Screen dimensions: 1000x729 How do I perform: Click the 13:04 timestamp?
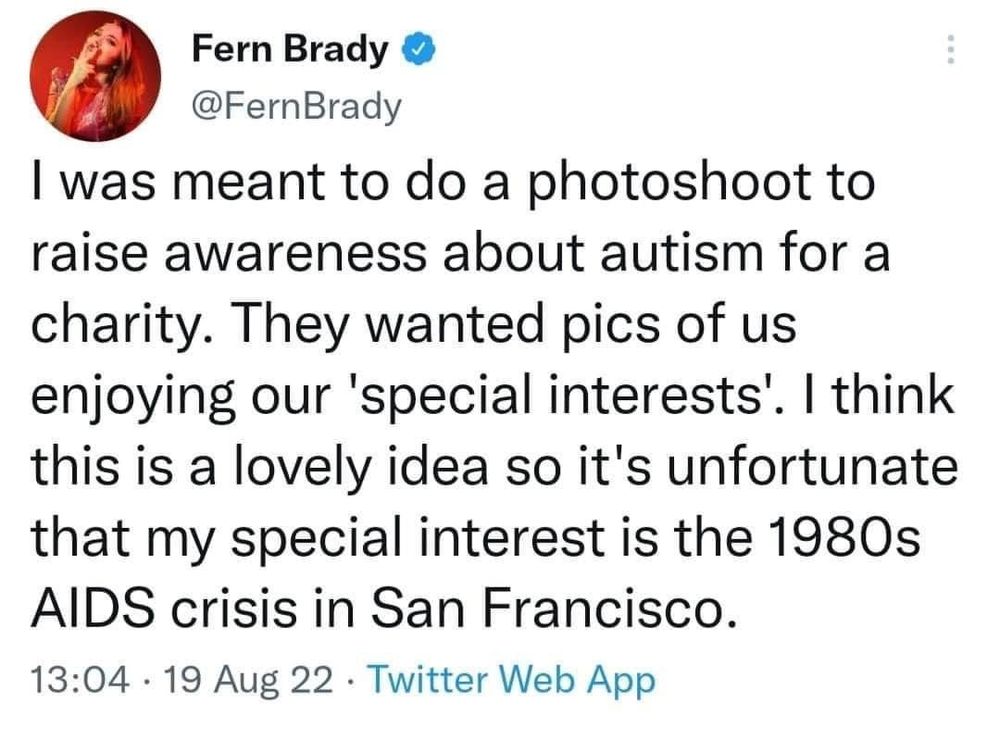tap(82, 680)
